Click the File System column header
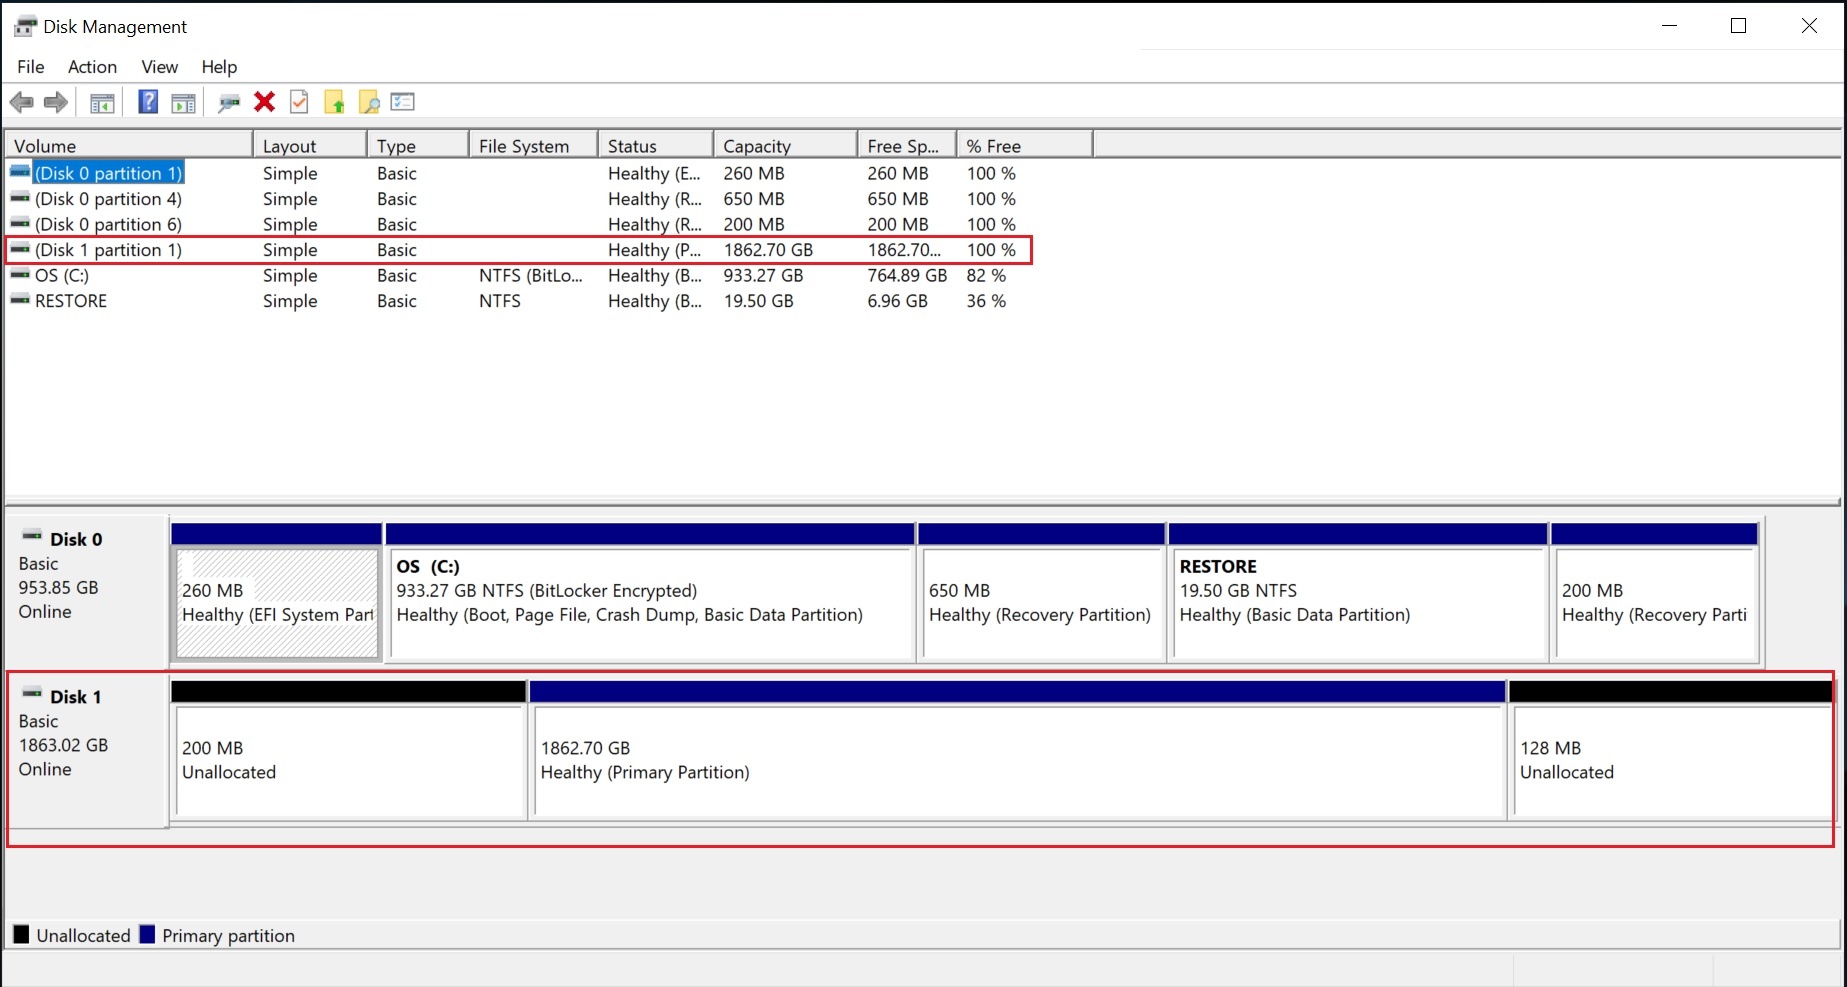 coord(524,145)
